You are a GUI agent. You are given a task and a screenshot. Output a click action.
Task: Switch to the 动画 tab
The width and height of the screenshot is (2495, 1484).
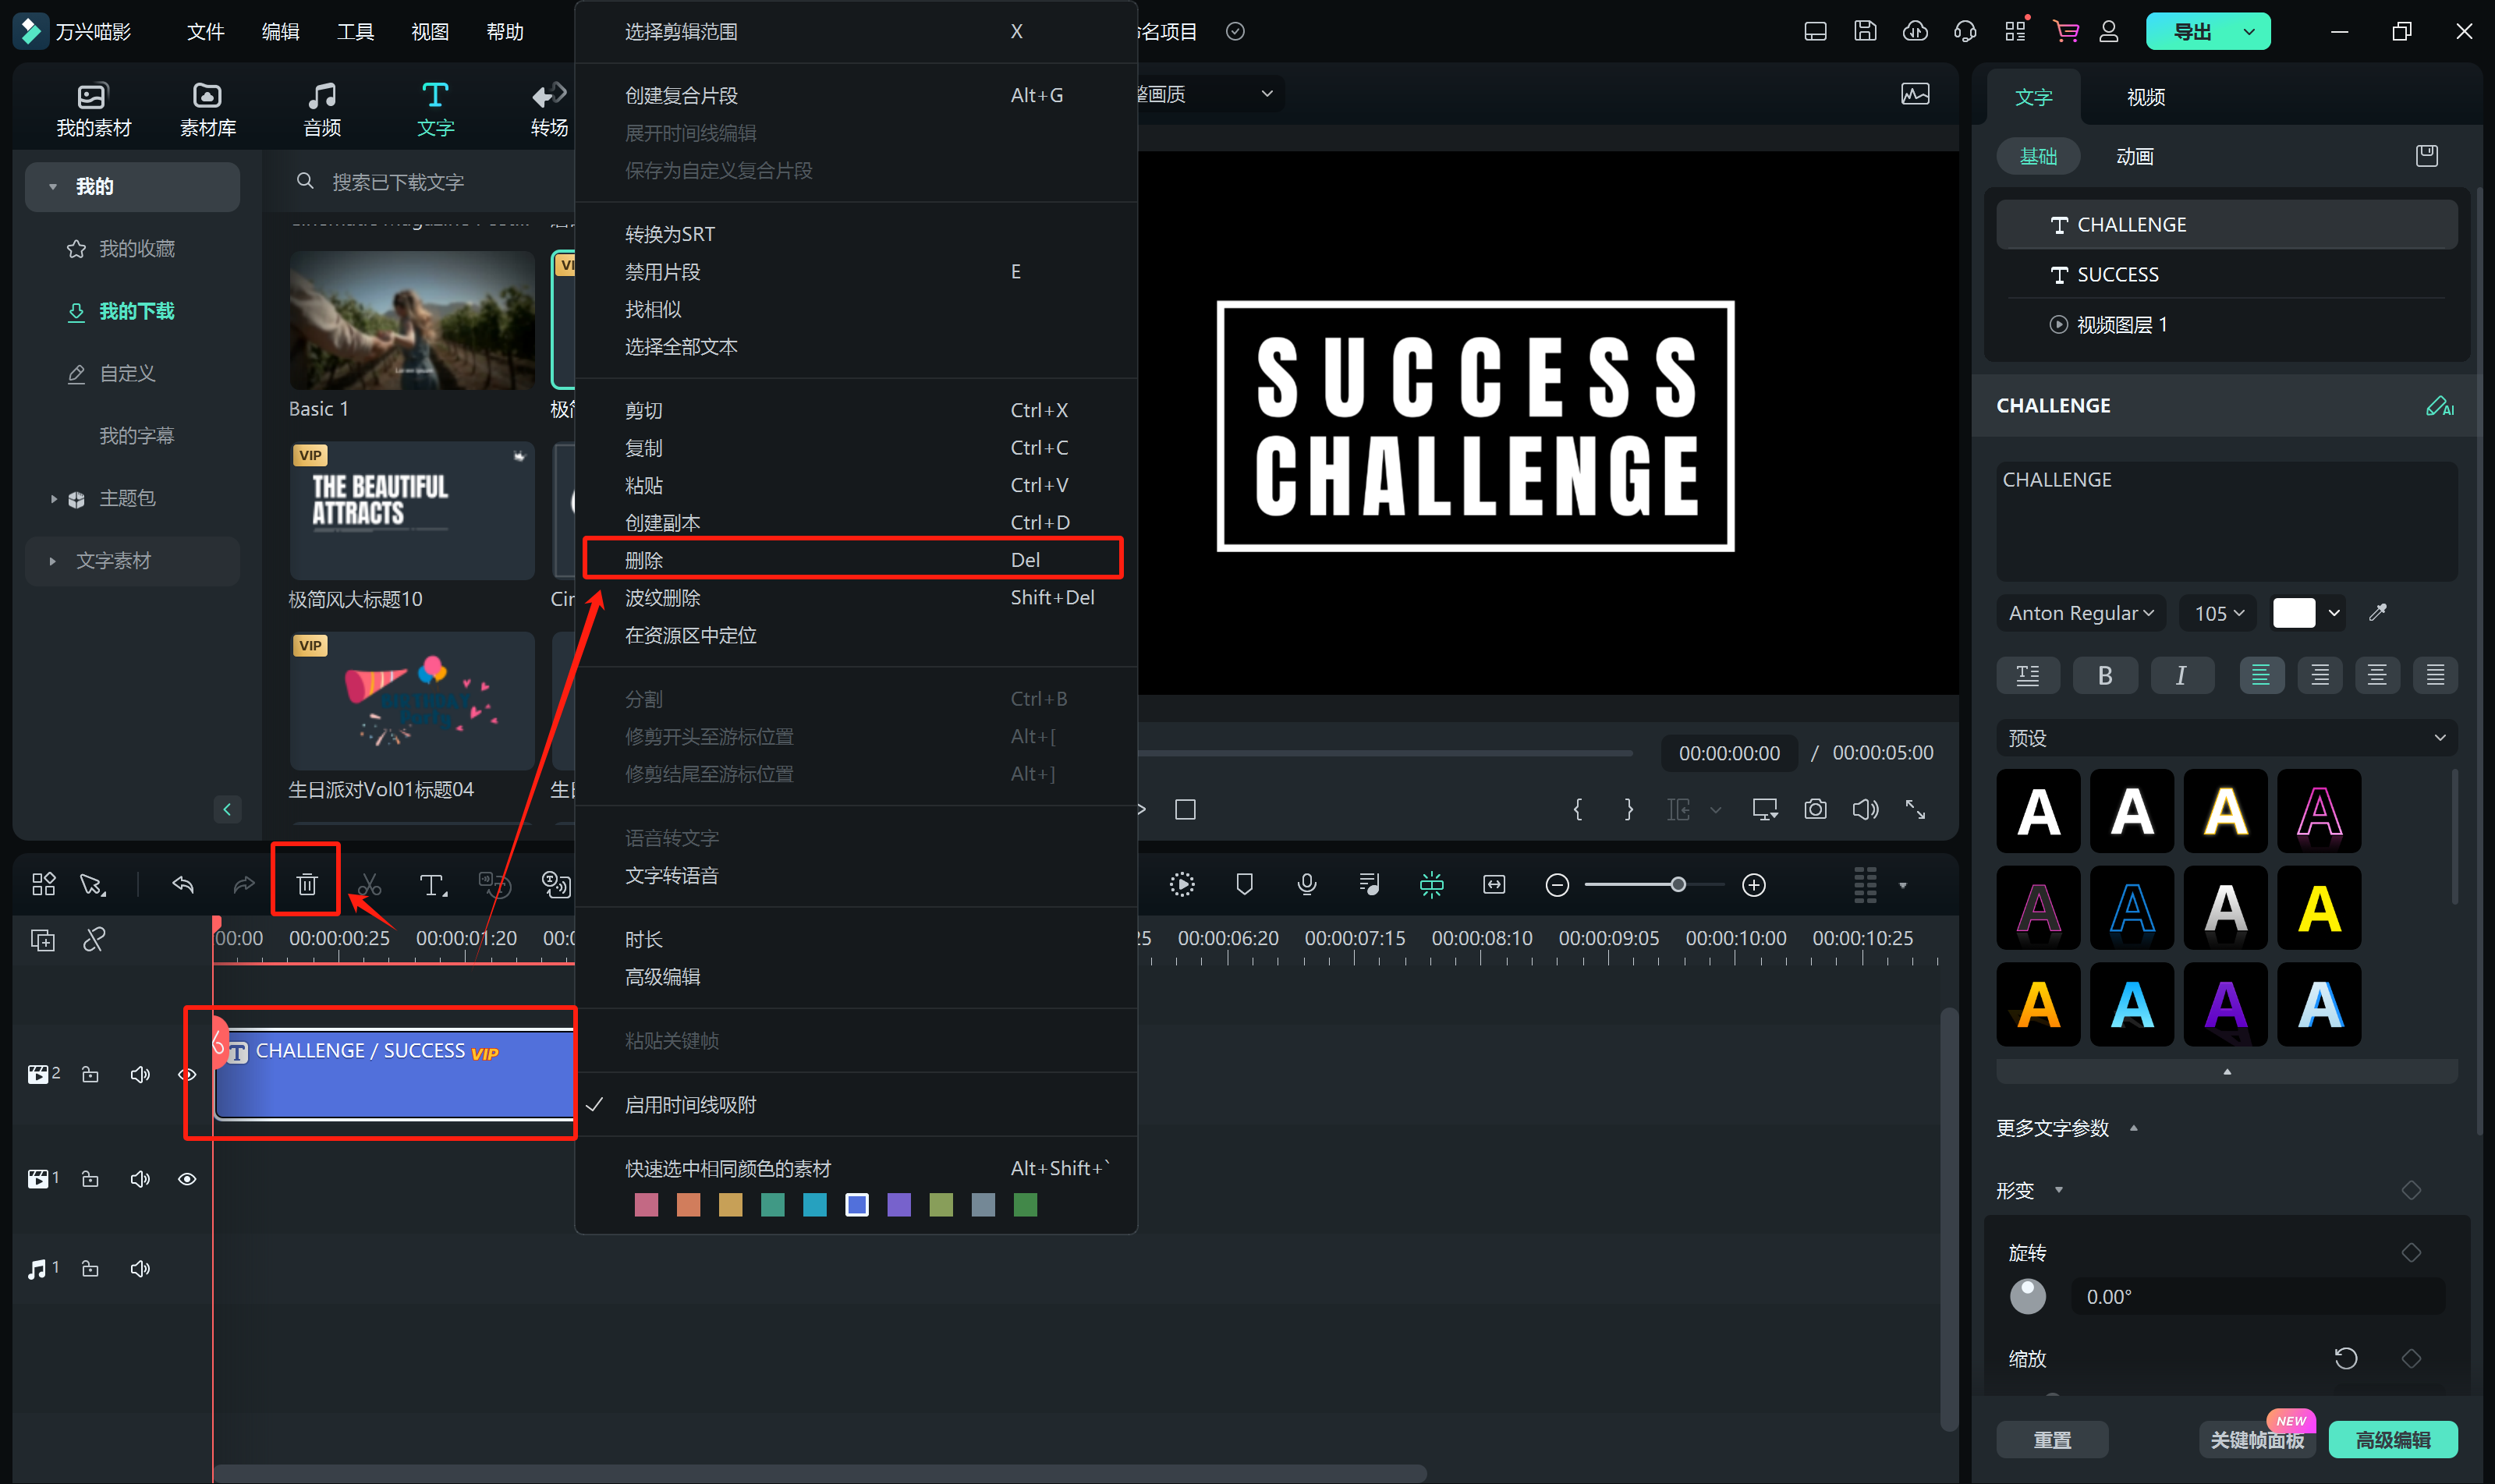click(x=2134, y=157)
